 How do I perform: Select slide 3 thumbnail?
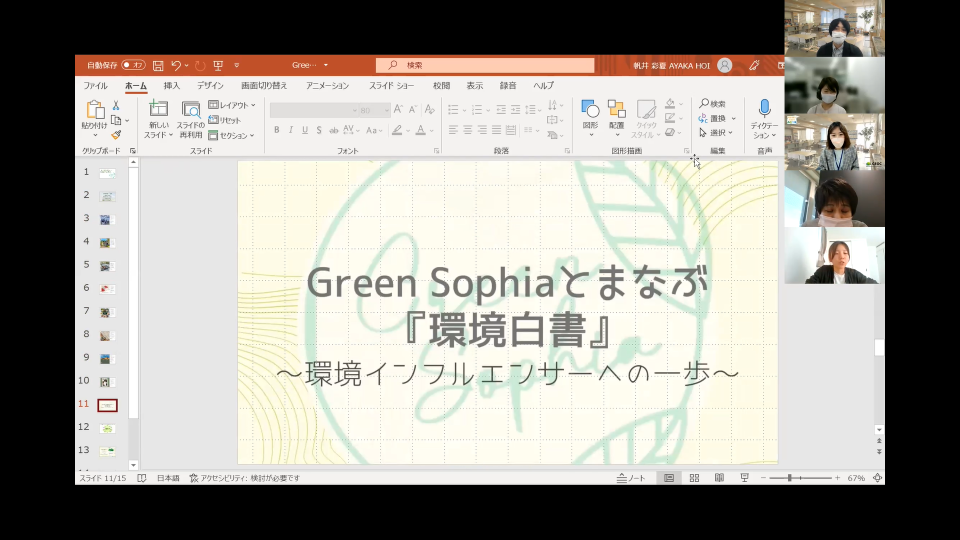107,219
